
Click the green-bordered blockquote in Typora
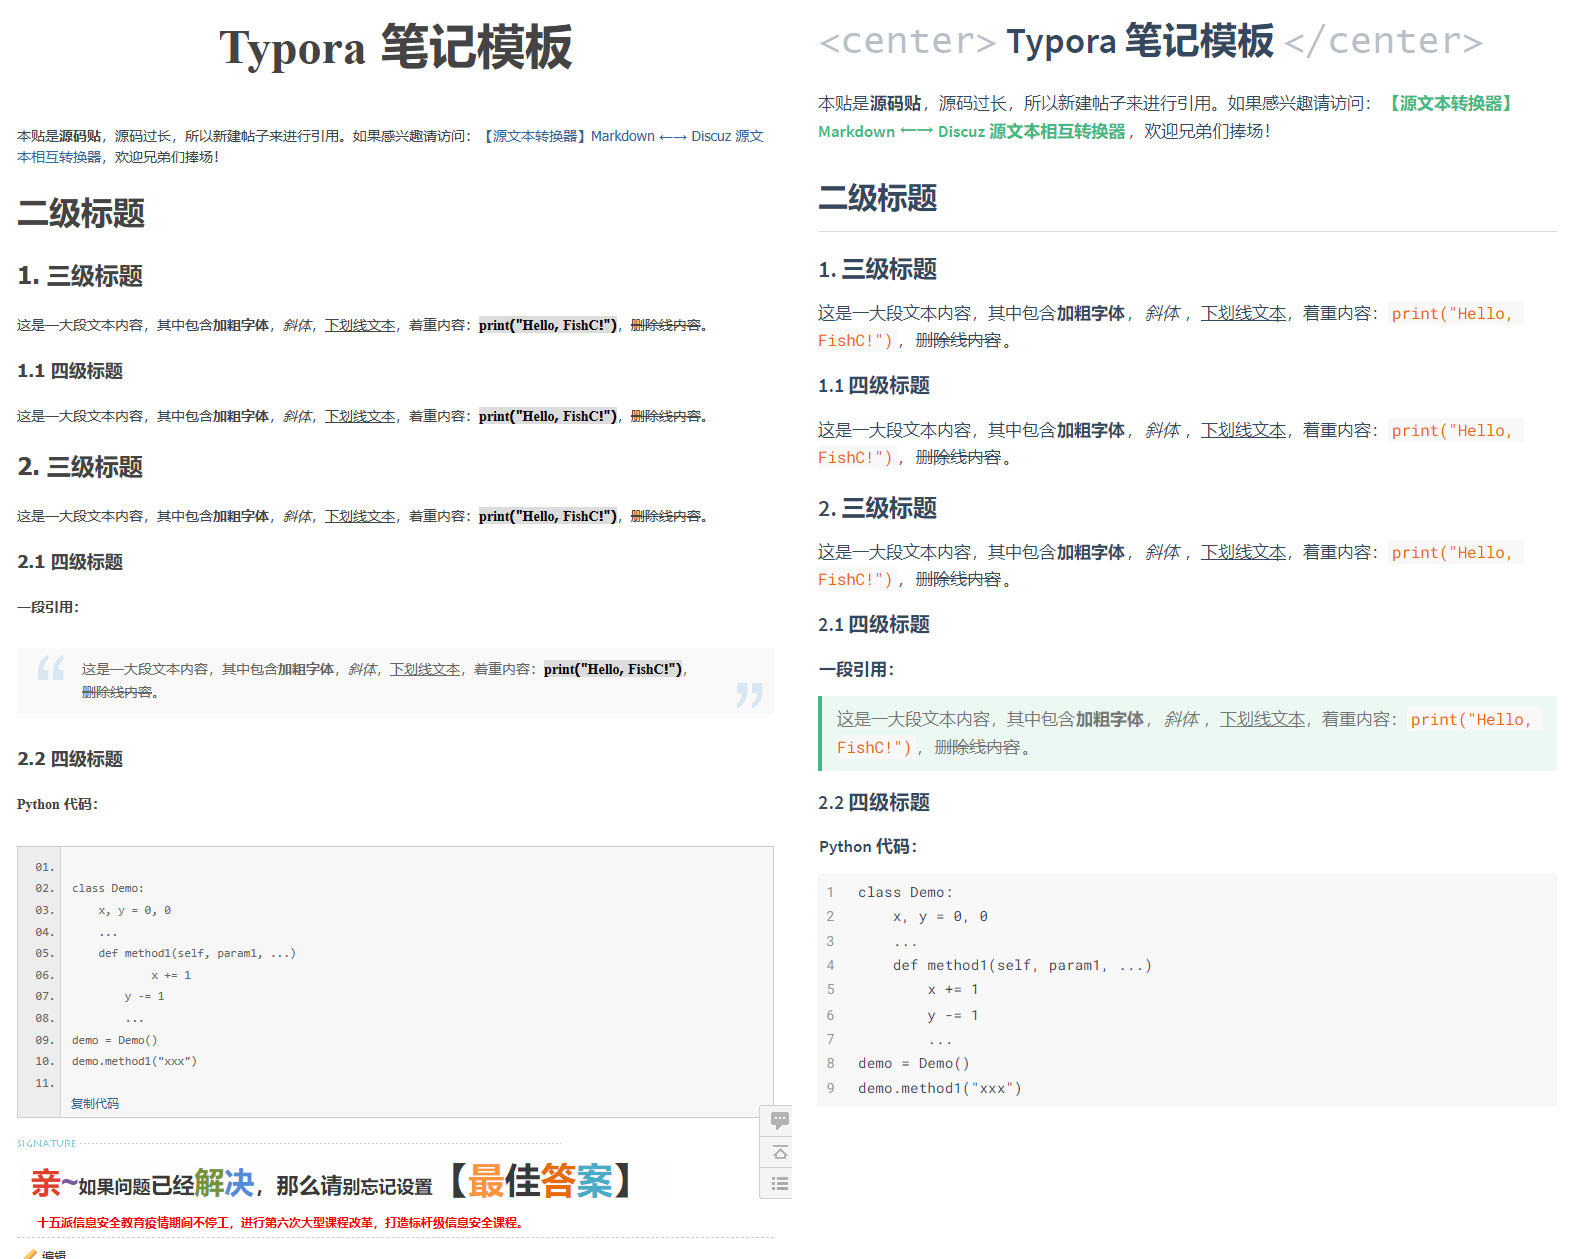pos(1187,733)
